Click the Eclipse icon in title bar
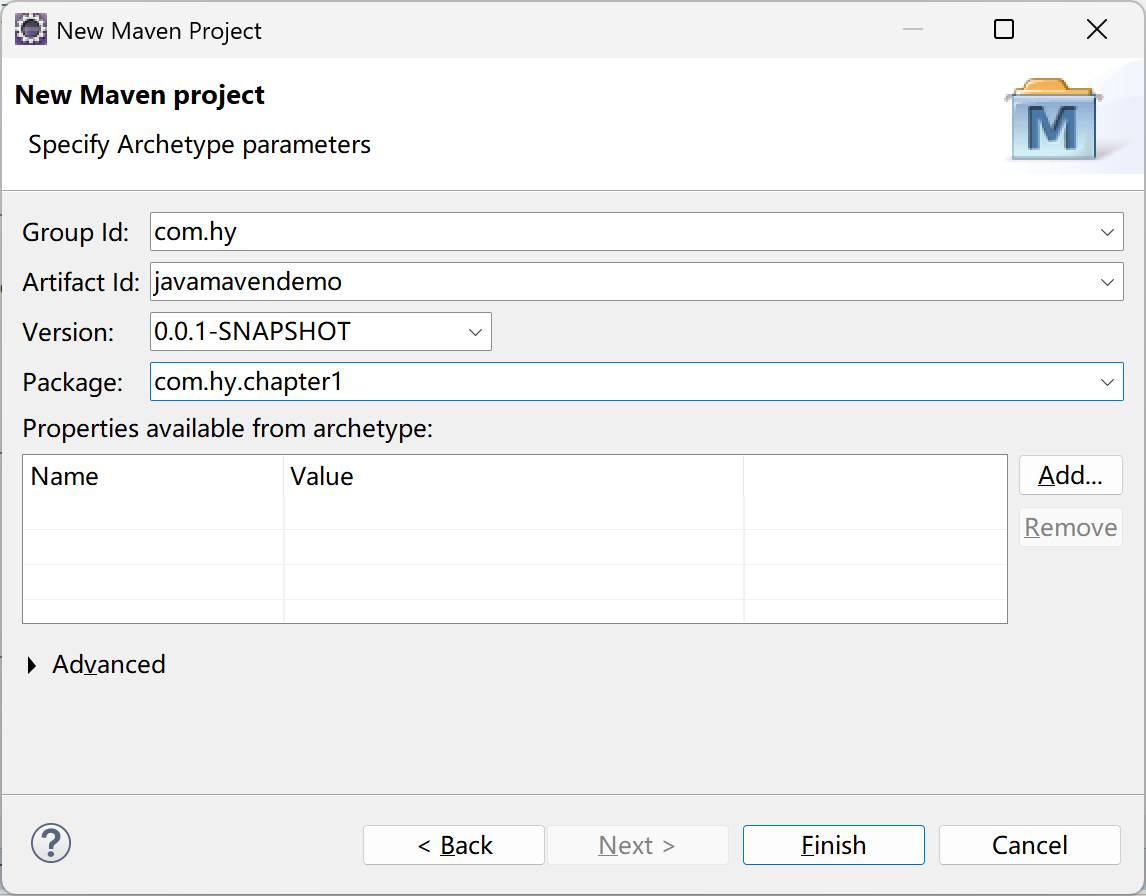Image resolution: width=1146 pixels, height=896 pixels. click(x=31, y=30)
